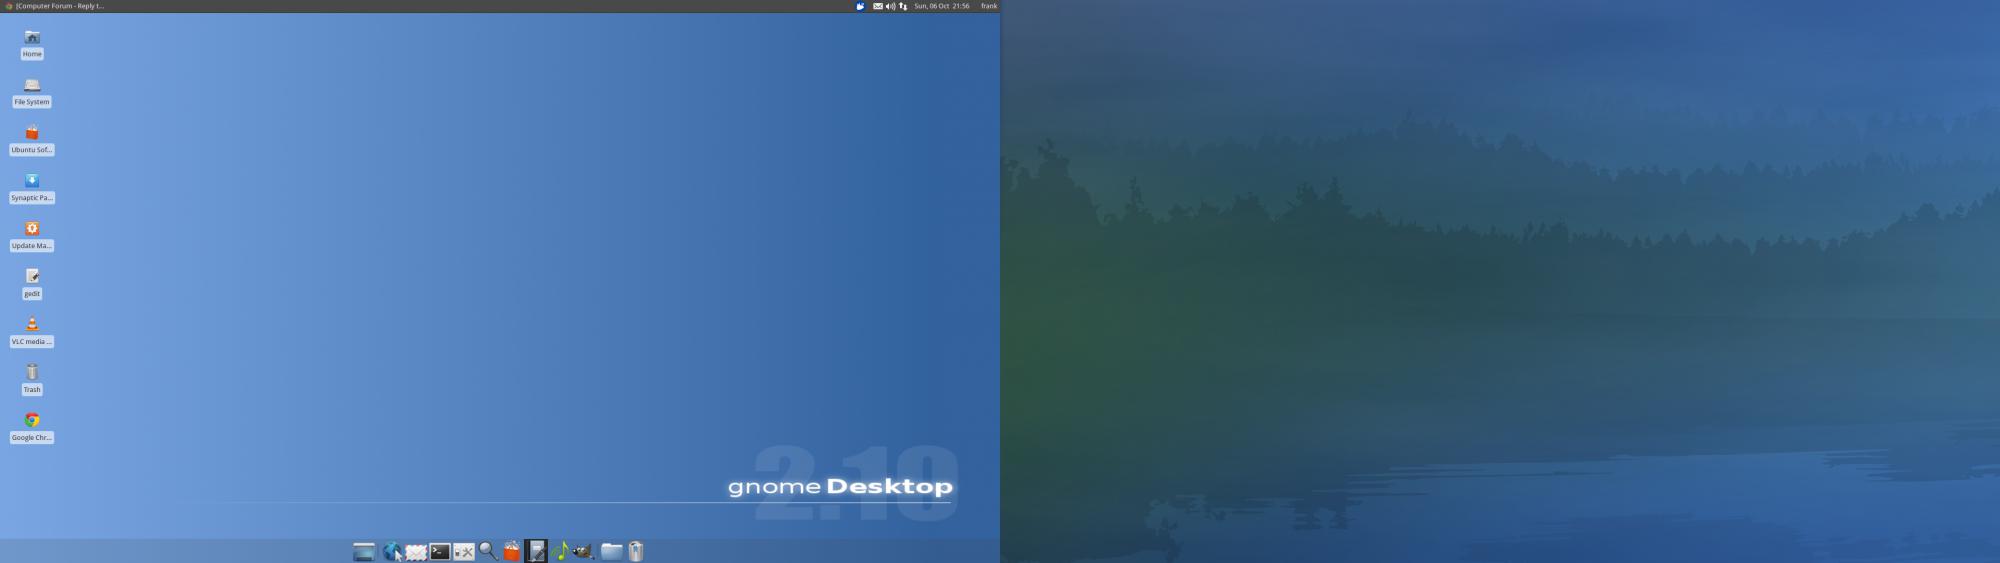Open the Computer Forum window button
This screenshot has height=563, width=2000.
(x=55, y=6)
